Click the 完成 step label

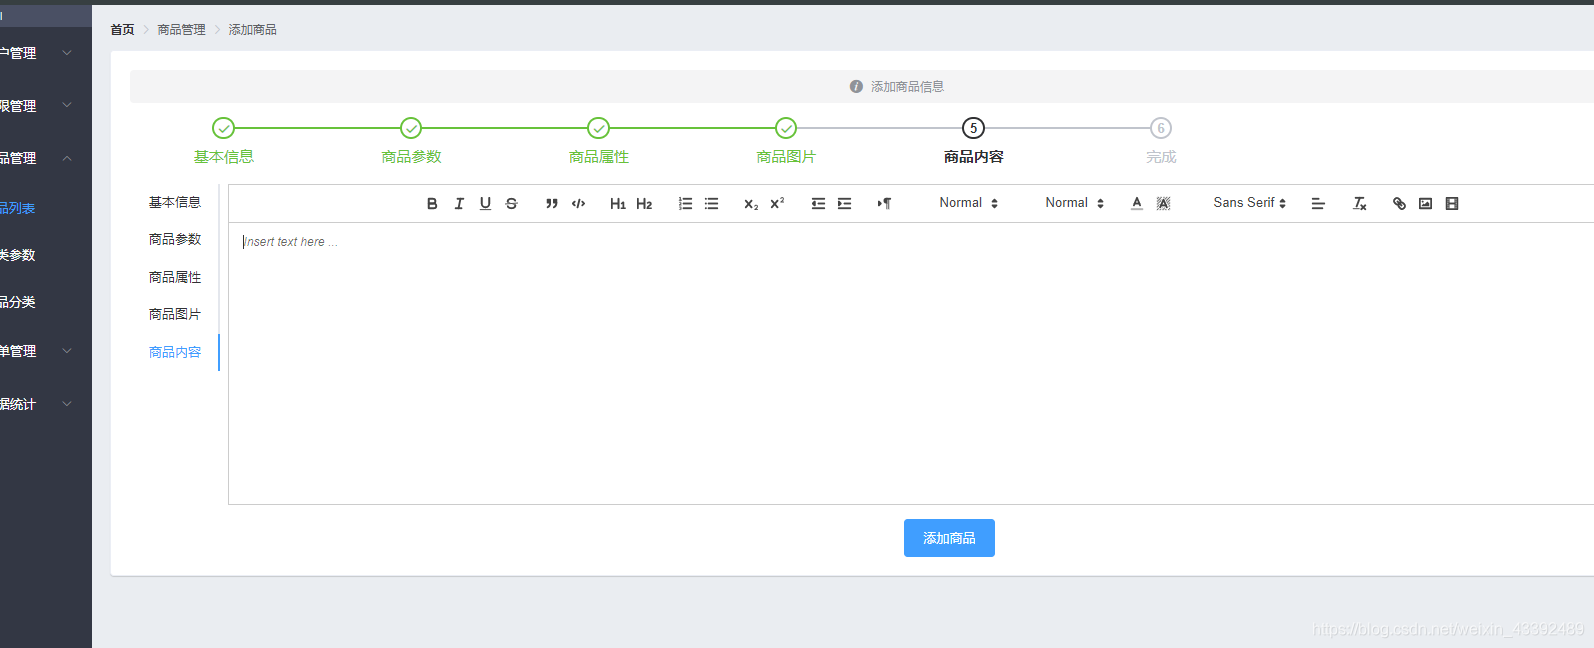click(1161, 157)
